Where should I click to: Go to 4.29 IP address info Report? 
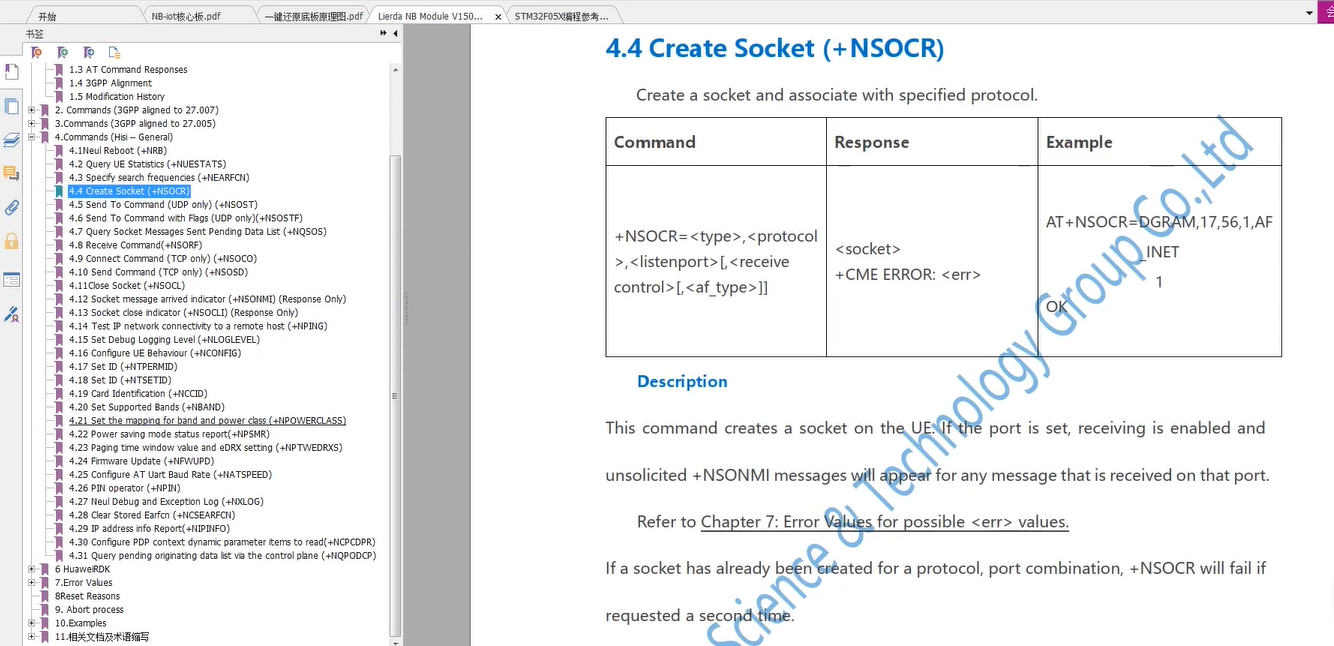coord(149,529)
